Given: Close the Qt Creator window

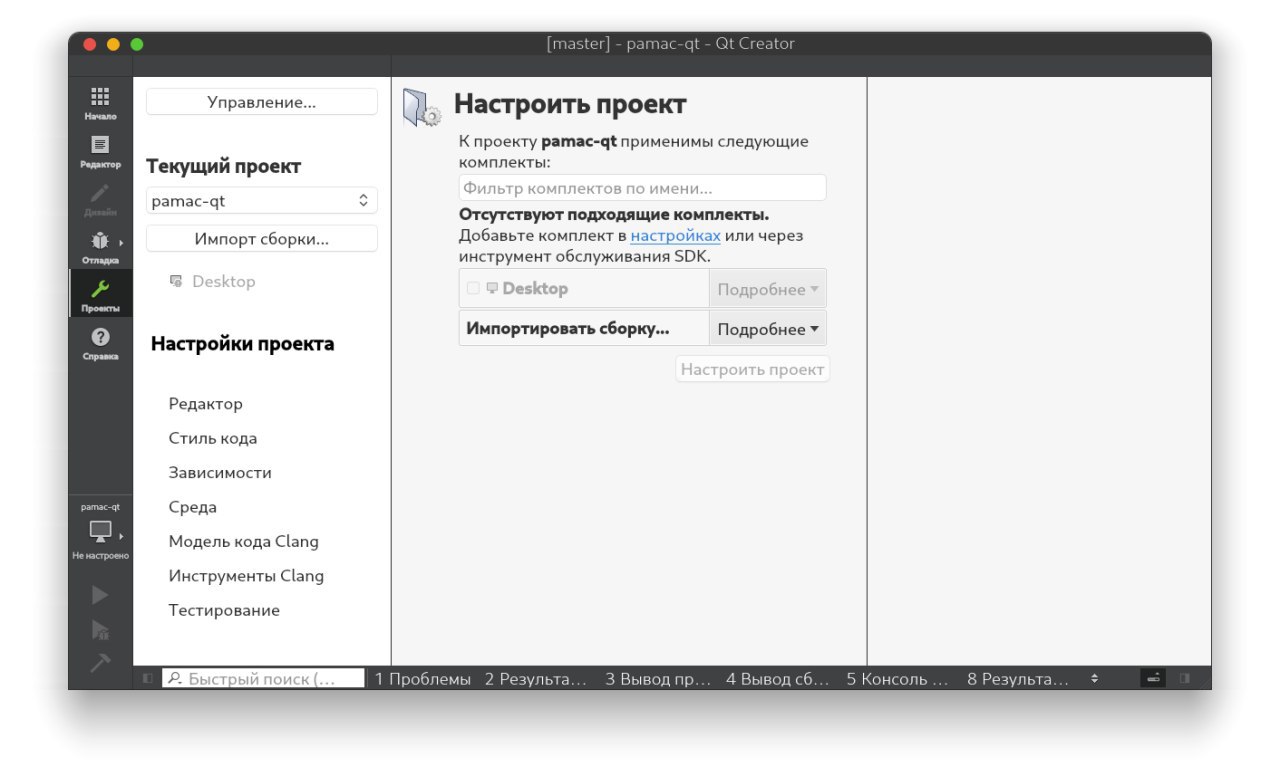Looking at the screenshot, I should click(89, 44).
